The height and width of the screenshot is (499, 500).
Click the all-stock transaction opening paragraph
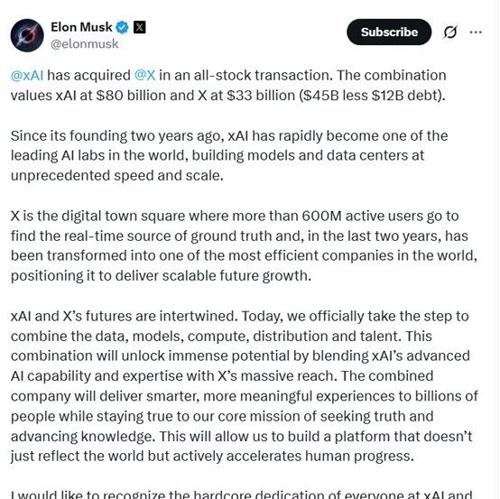[x=228, y=85]
